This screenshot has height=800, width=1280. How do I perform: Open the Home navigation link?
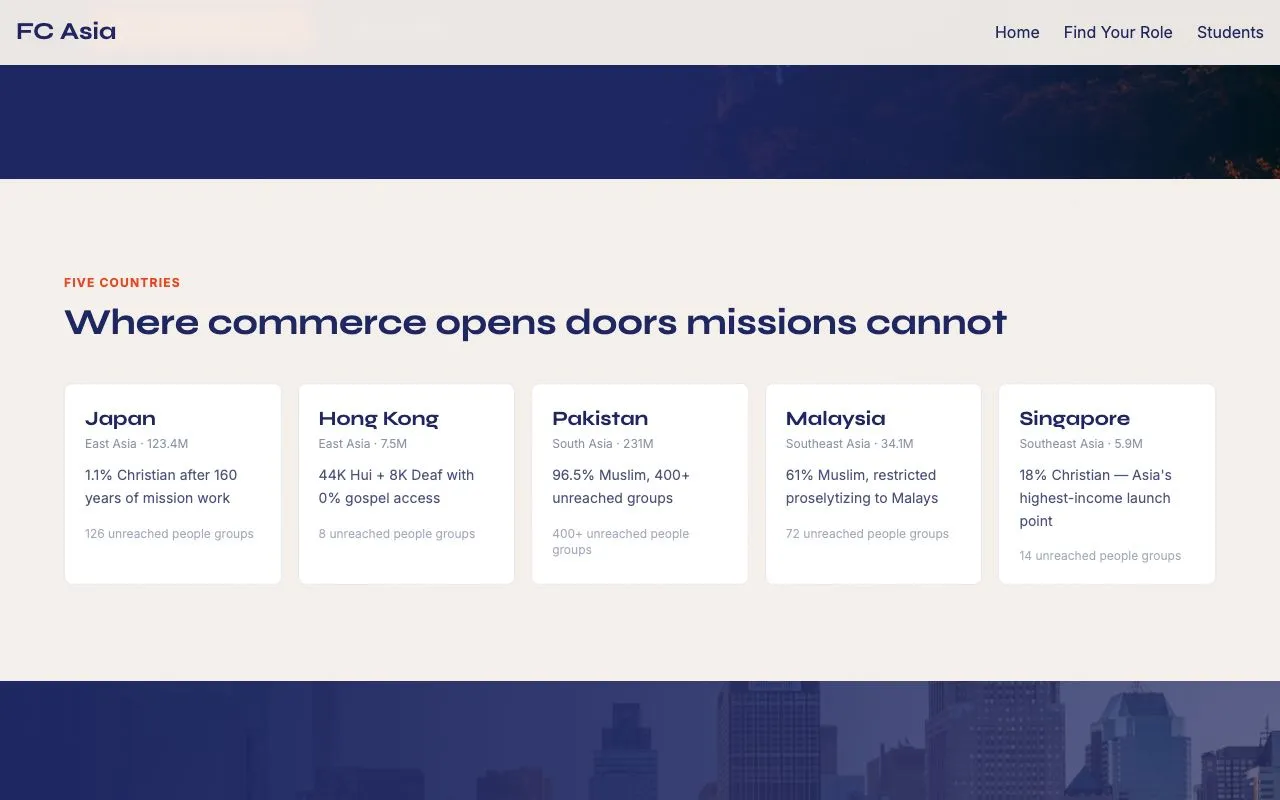pos(1016,32)
